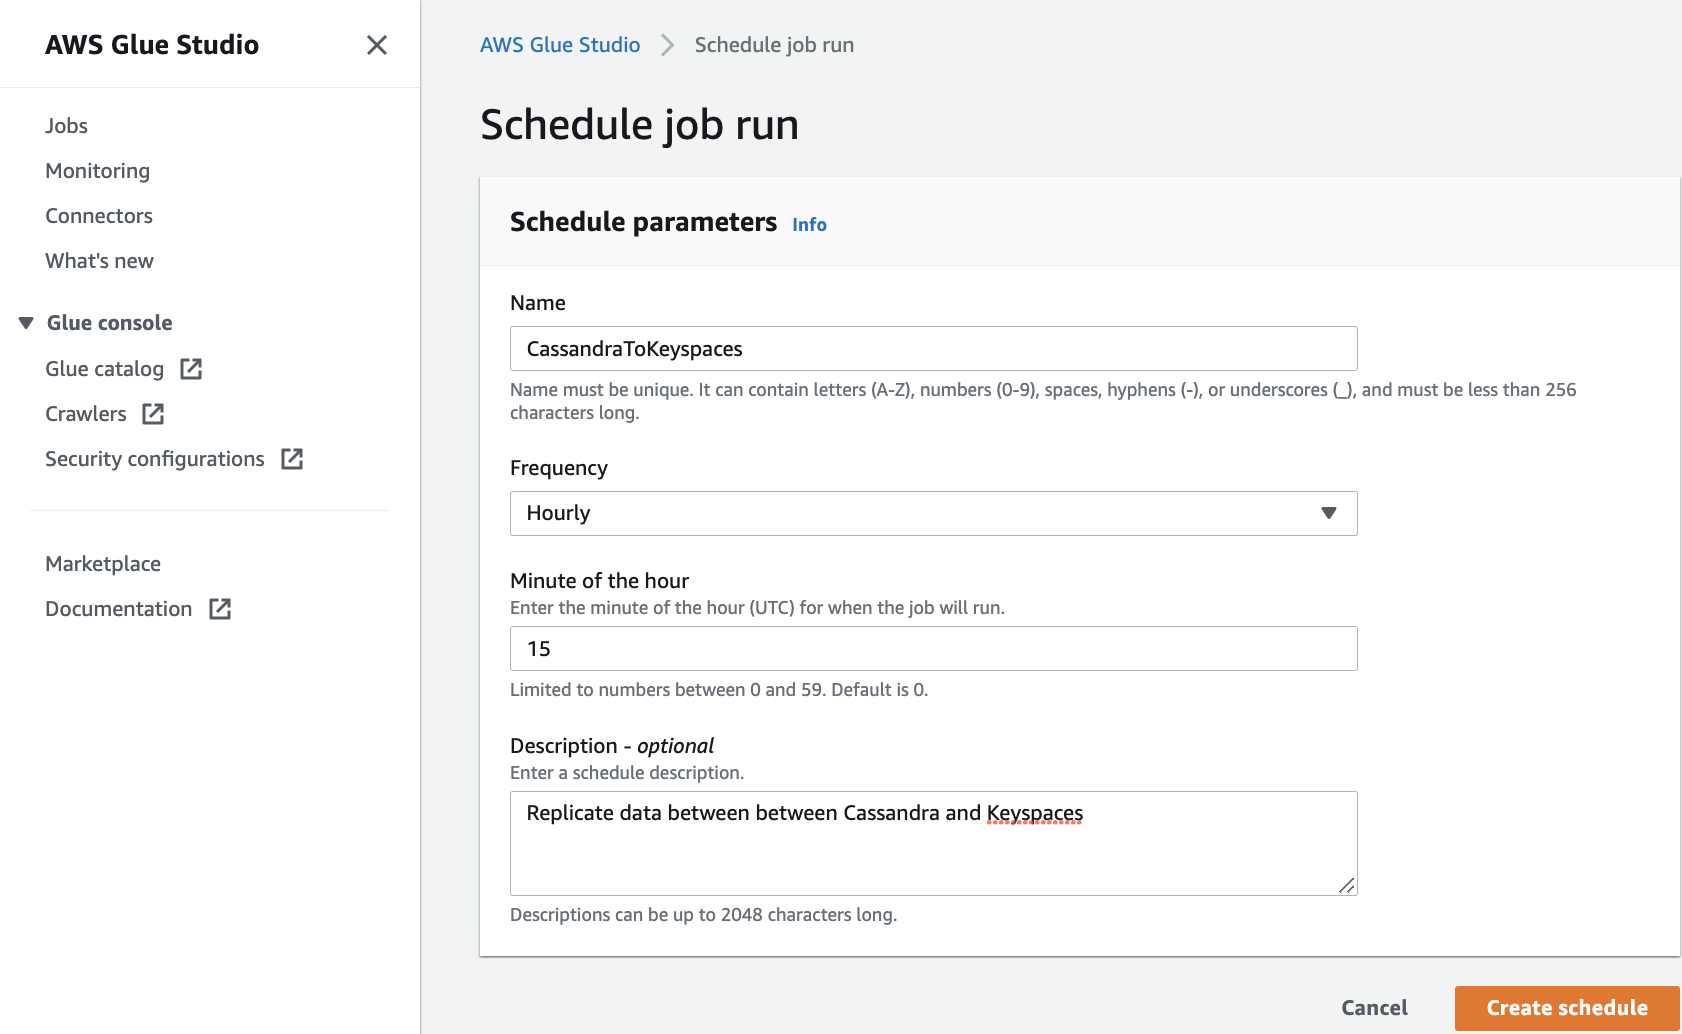Click the 'Enter a schedule description.' hint
Image resolution: width=1682 pixels, height=1034 pixels.
click(627, 773)
